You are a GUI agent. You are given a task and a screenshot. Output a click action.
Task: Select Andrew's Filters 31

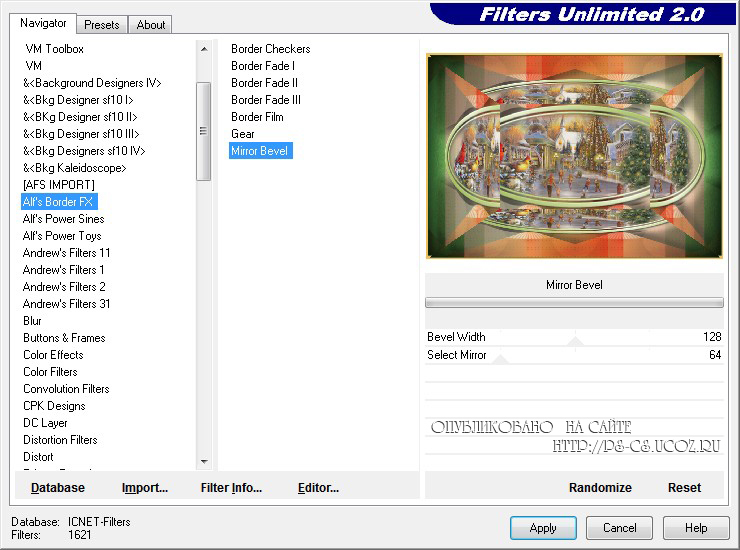pos(67,304)
